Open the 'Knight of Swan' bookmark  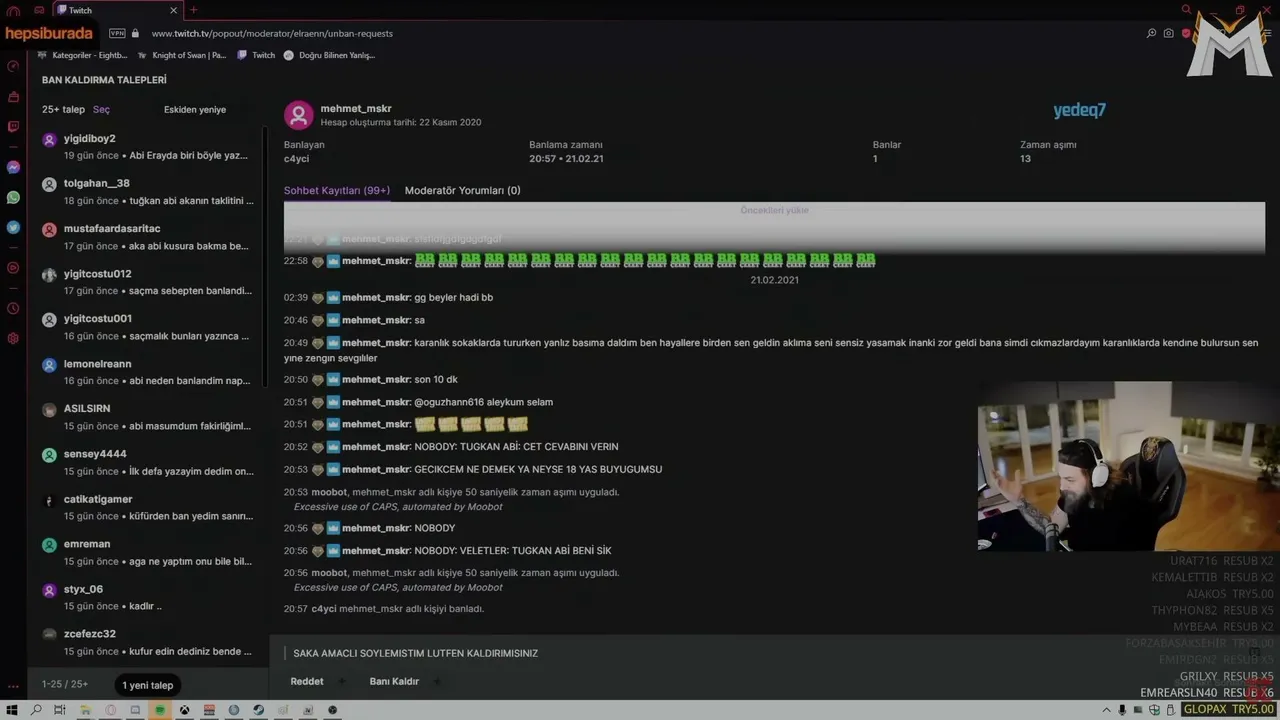(x=181, y=55)
